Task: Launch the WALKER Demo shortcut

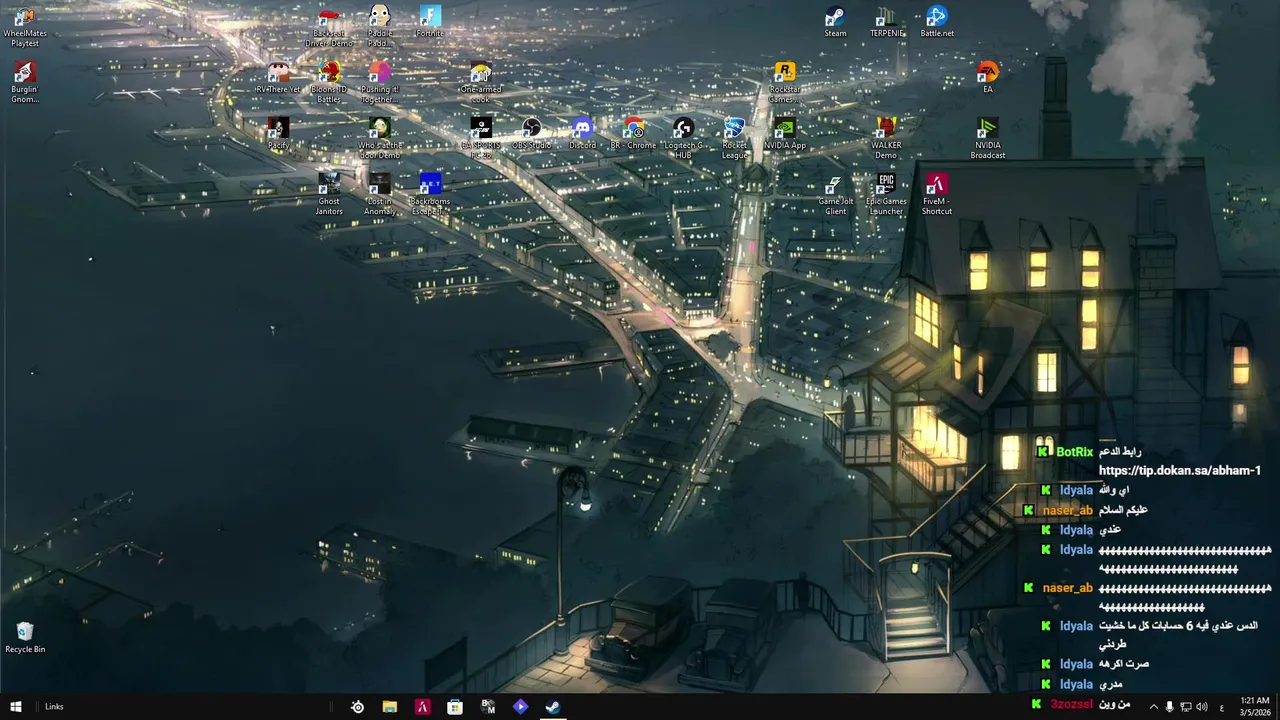Action: pyautogui.click(x=886, y=139)
